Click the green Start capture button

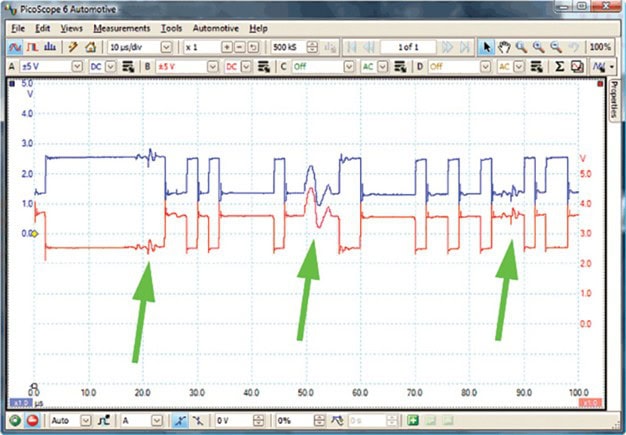point(14,421)
